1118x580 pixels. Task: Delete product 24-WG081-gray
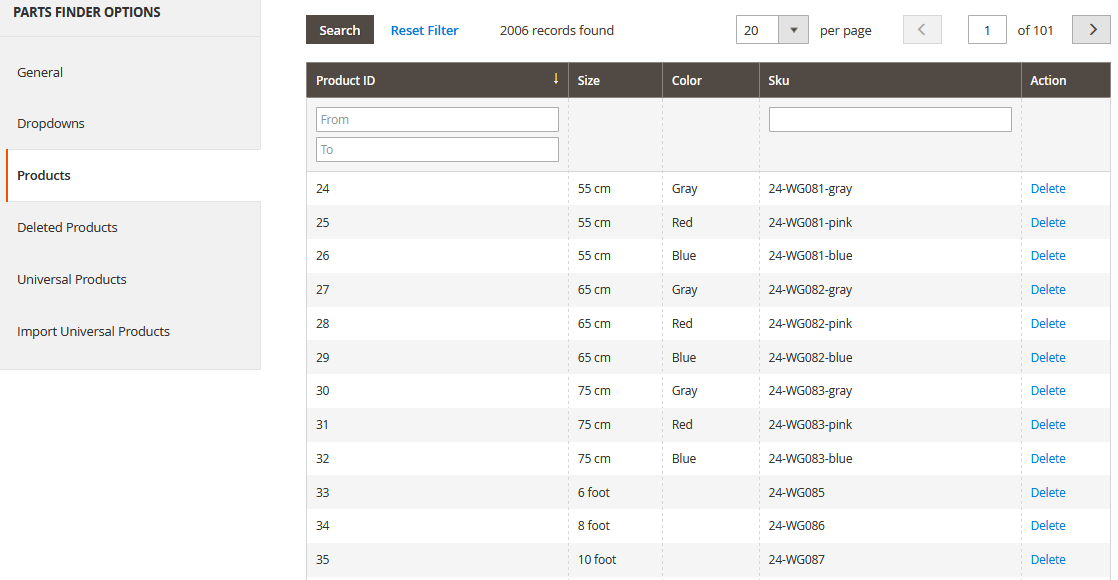coord(1048,188)
